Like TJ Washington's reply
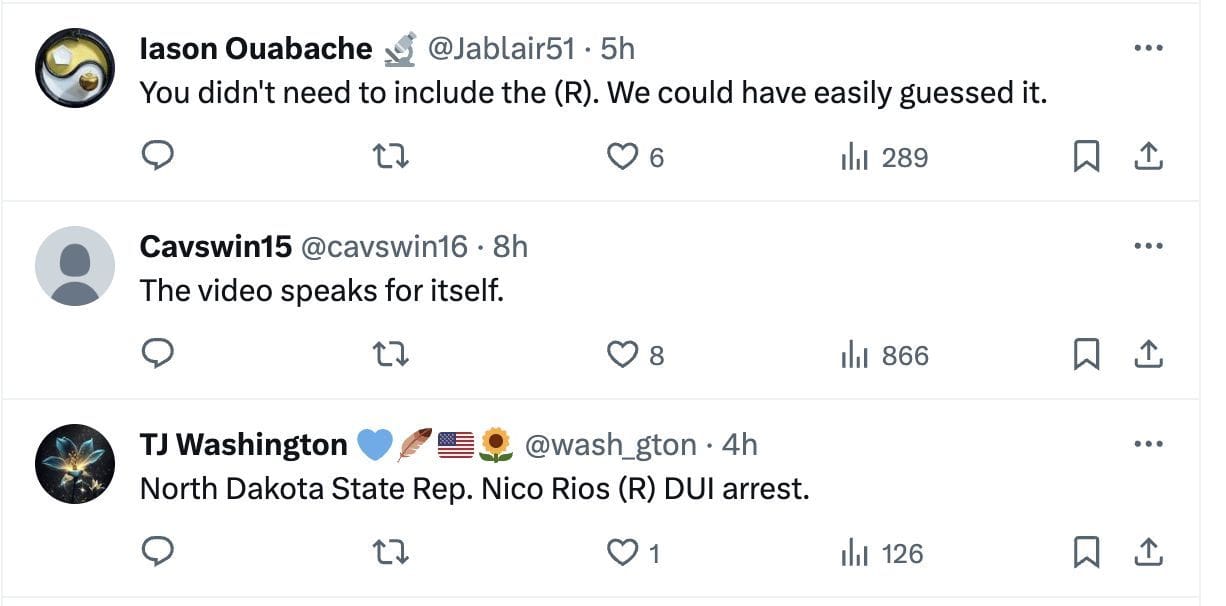 623,553
